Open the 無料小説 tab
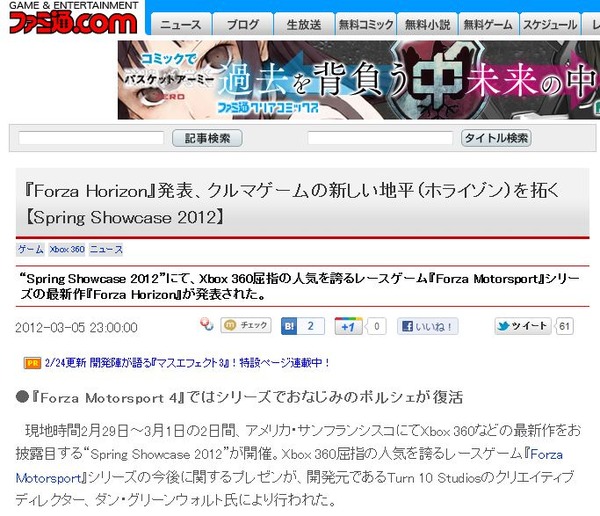 [x=427, y=24]
